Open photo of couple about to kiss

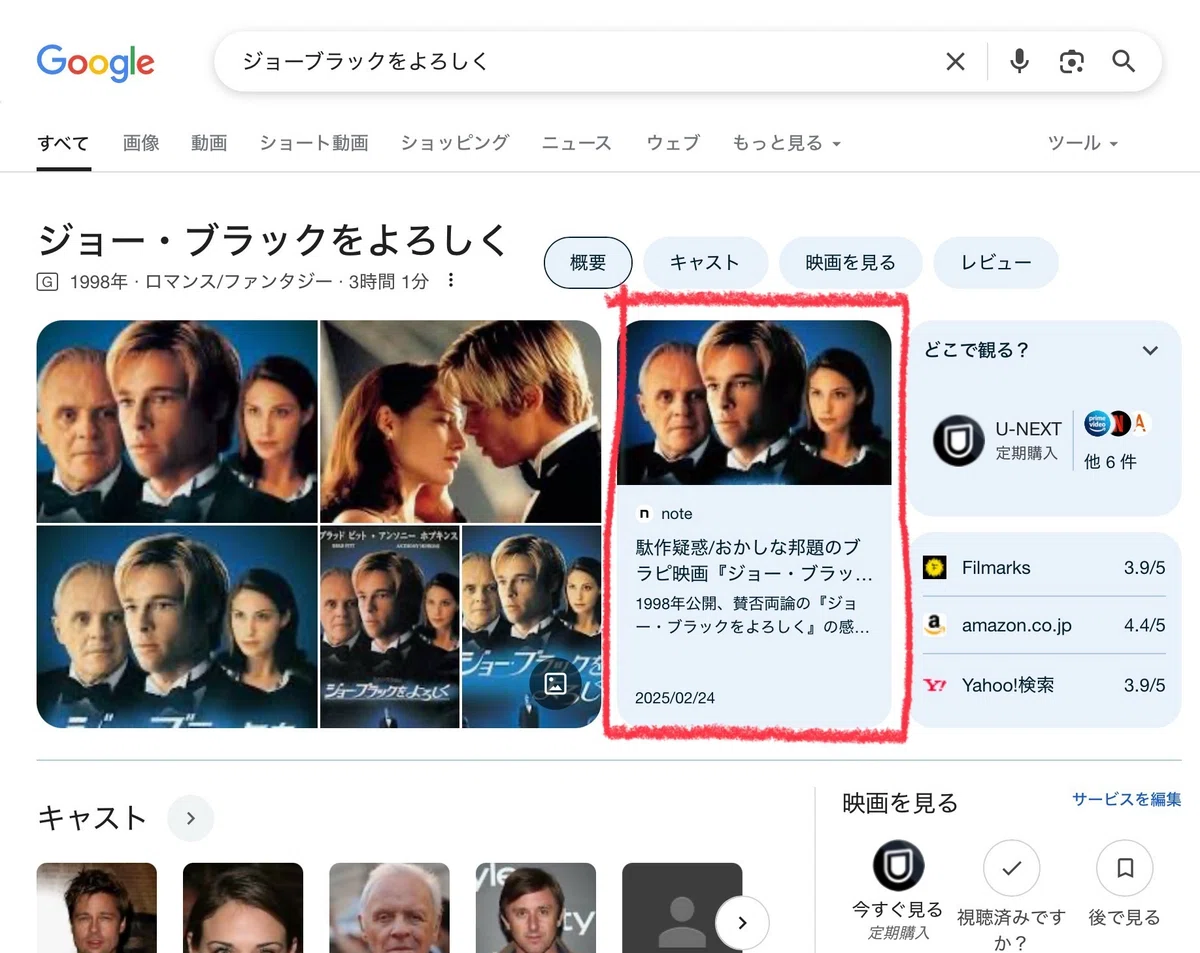[x=461, y=421]
